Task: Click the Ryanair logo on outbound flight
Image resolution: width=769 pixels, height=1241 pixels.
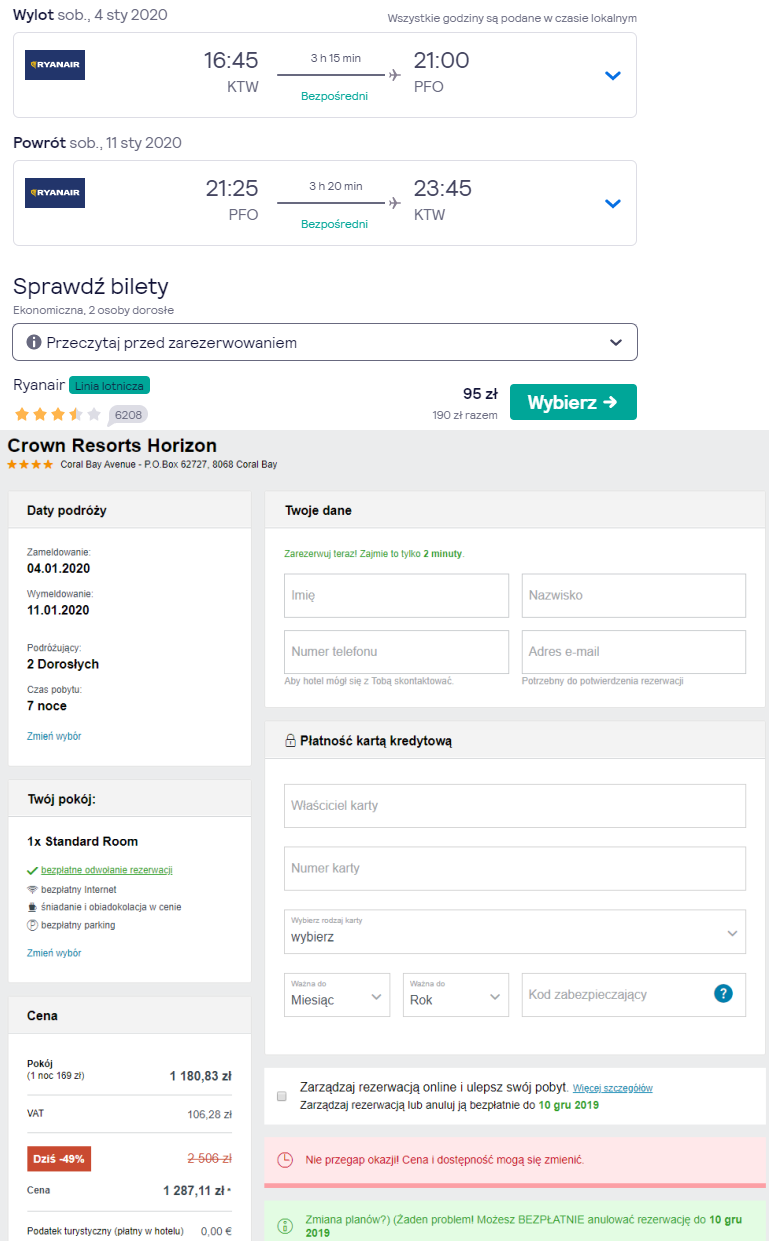Action: (x=55, y=65)
